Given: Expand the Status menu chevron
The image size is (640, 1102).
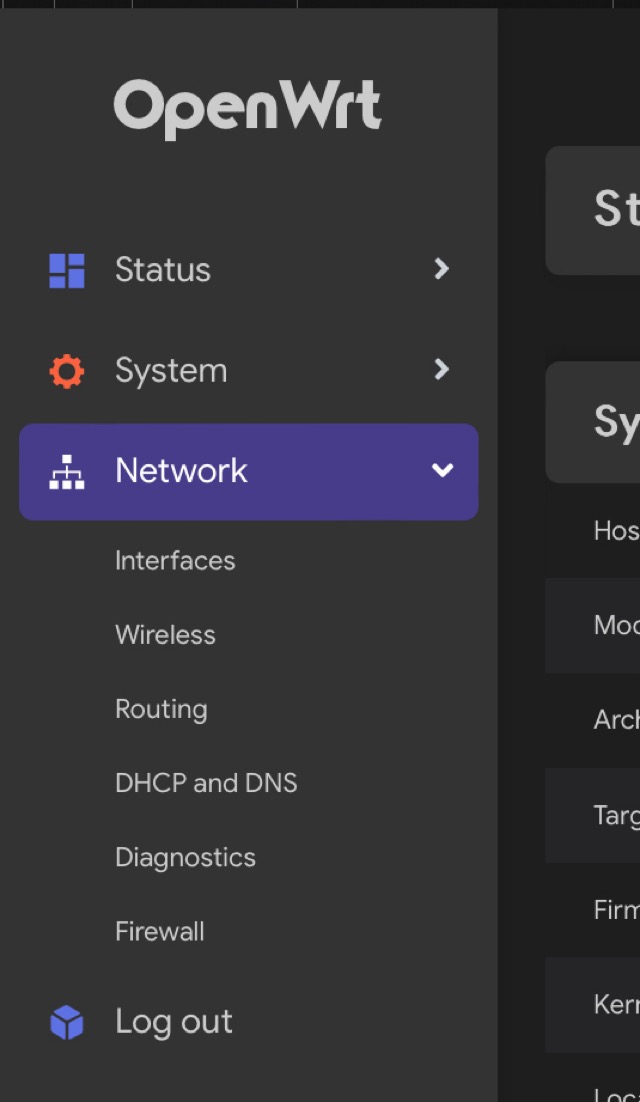Looking at the screenshot, I should coord(441,268).
